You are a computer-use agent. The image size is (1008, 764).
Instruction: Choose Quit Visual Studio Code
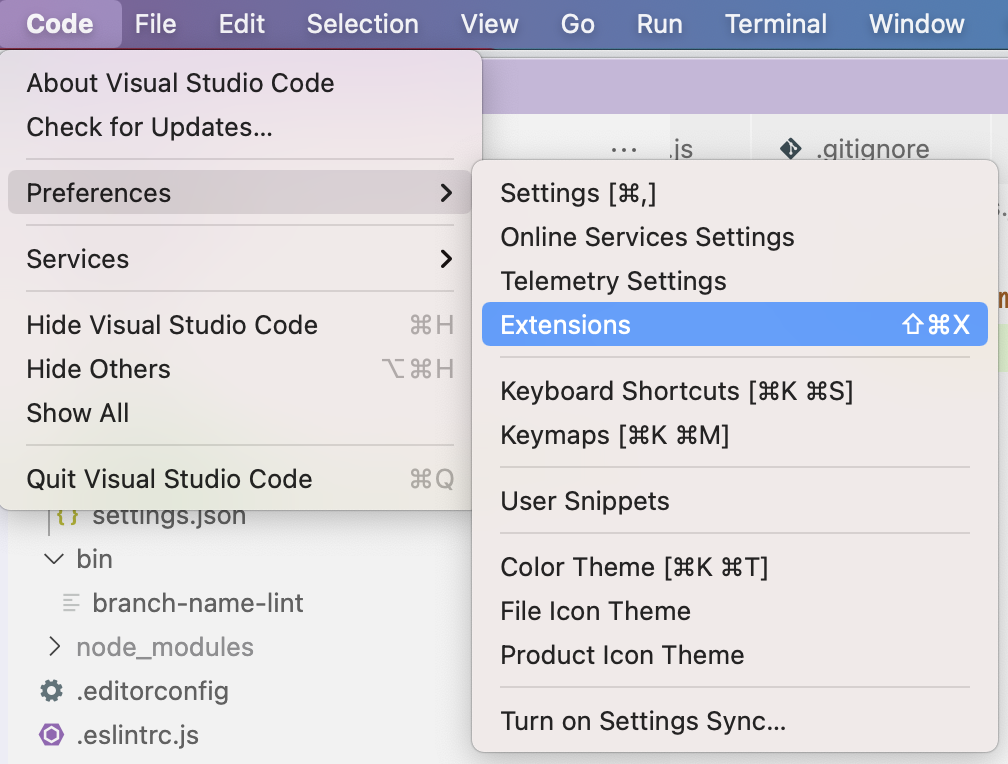[240, 478]
